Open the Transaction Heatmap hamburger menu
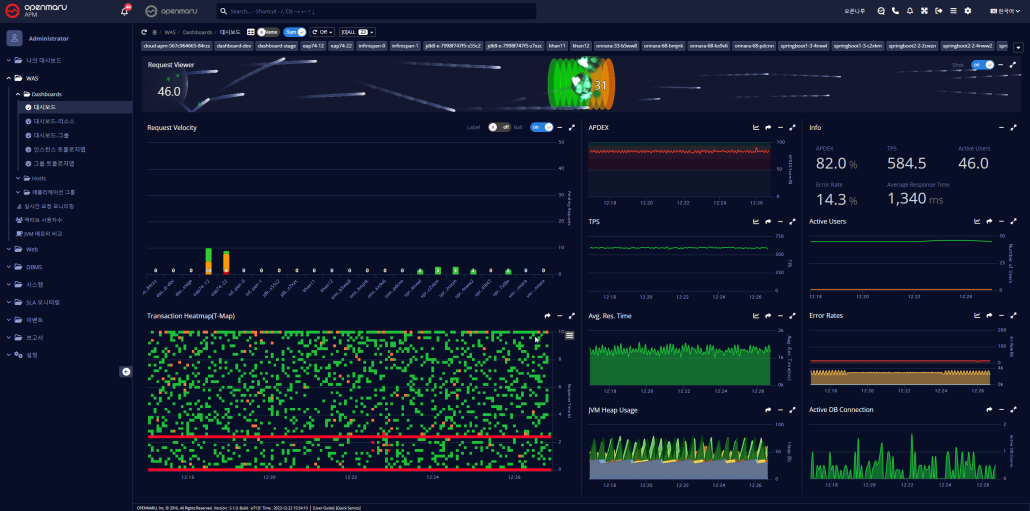This screenshot has height=511, width=1030. [569, 335]
